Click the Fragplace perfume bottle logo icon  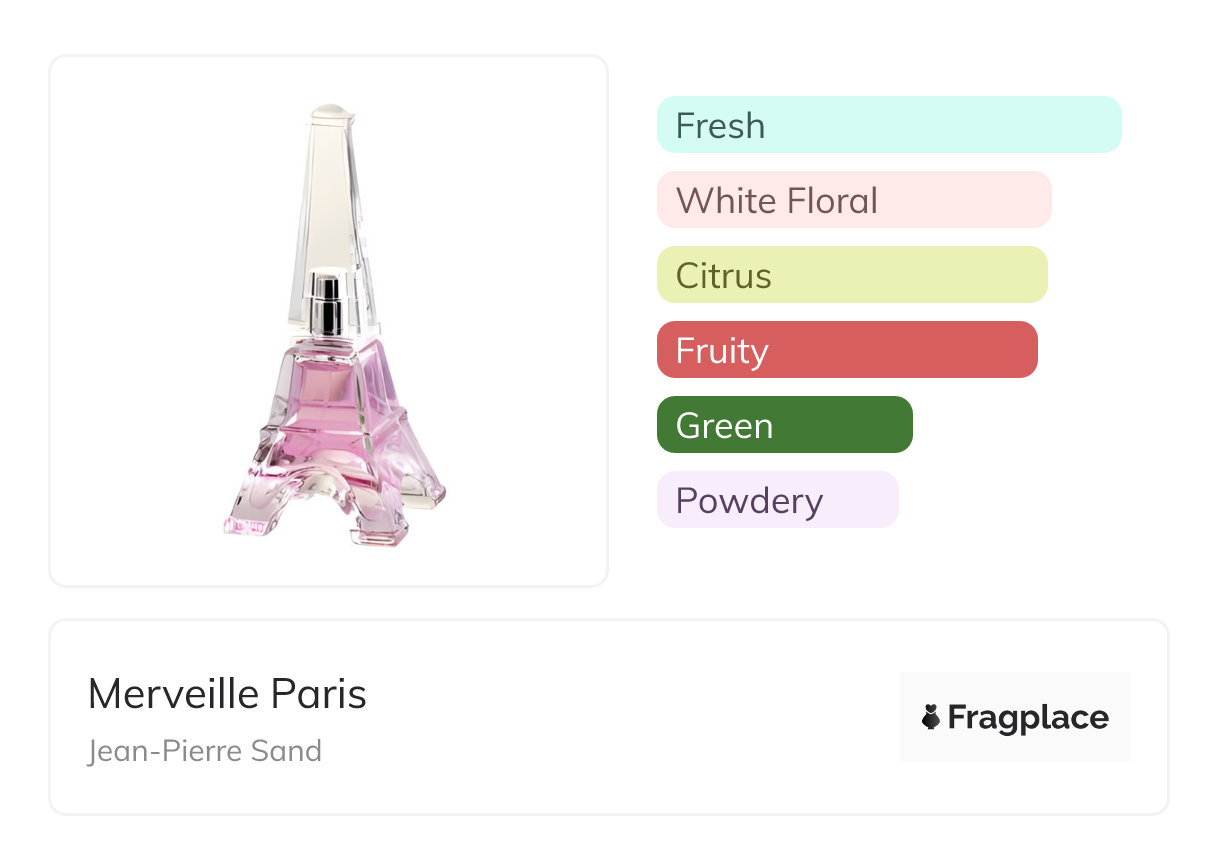click(x=931, y=717)
